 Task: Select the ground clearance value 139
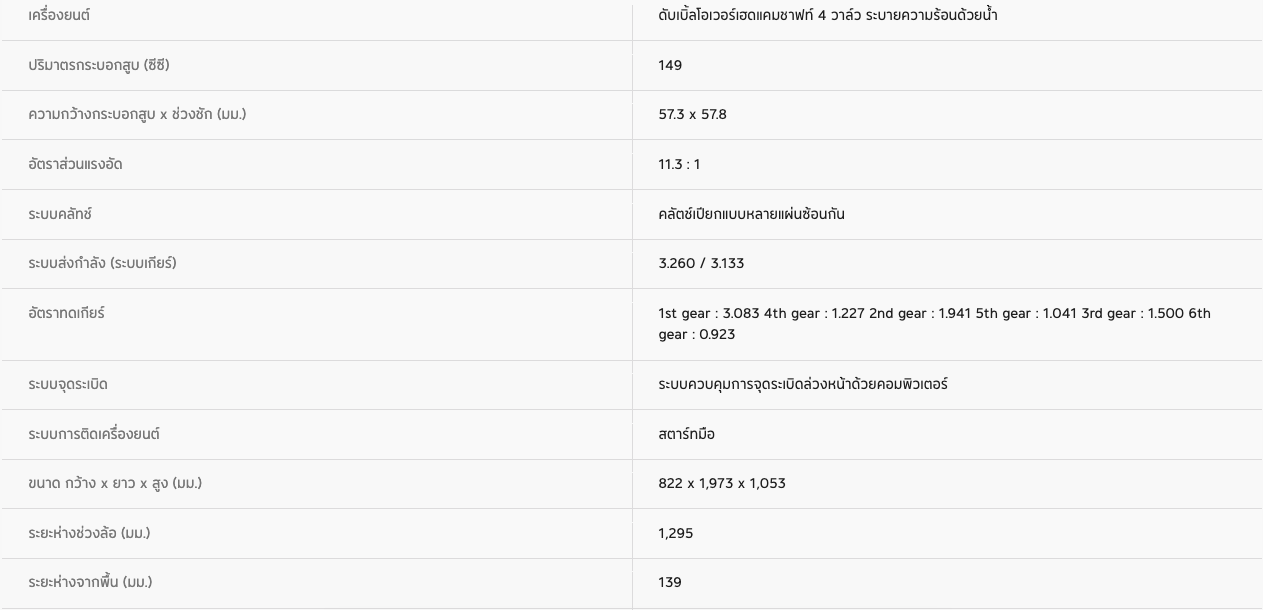coord(670,582)
